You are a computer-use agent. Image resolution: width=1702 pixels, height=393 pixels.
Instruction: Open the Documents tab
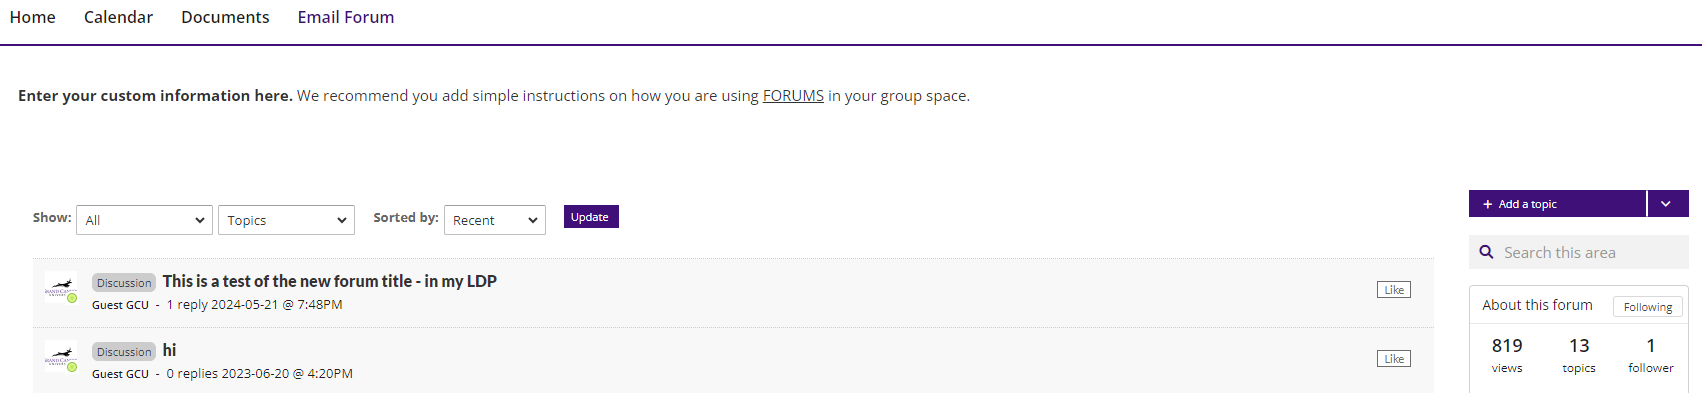pyautogui.click(x=225, y=17)
